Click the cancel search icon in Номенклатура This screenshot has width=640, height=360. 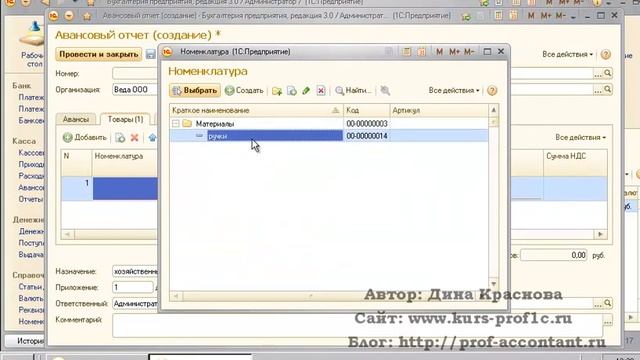[385, 91]
